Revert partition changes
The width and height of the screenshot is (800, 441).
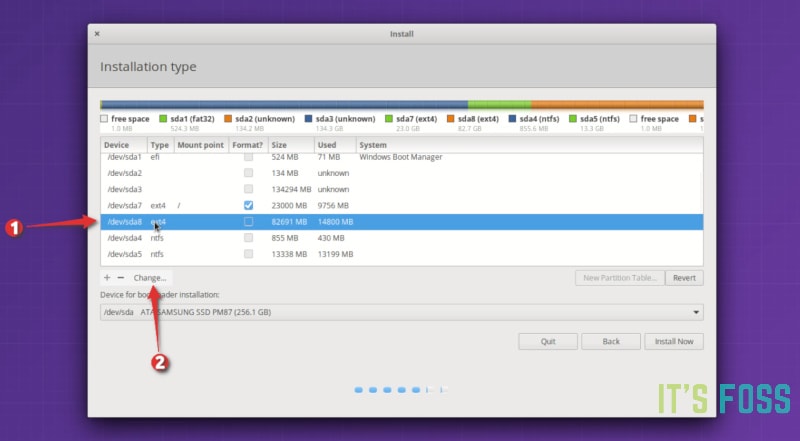[685, 278]
